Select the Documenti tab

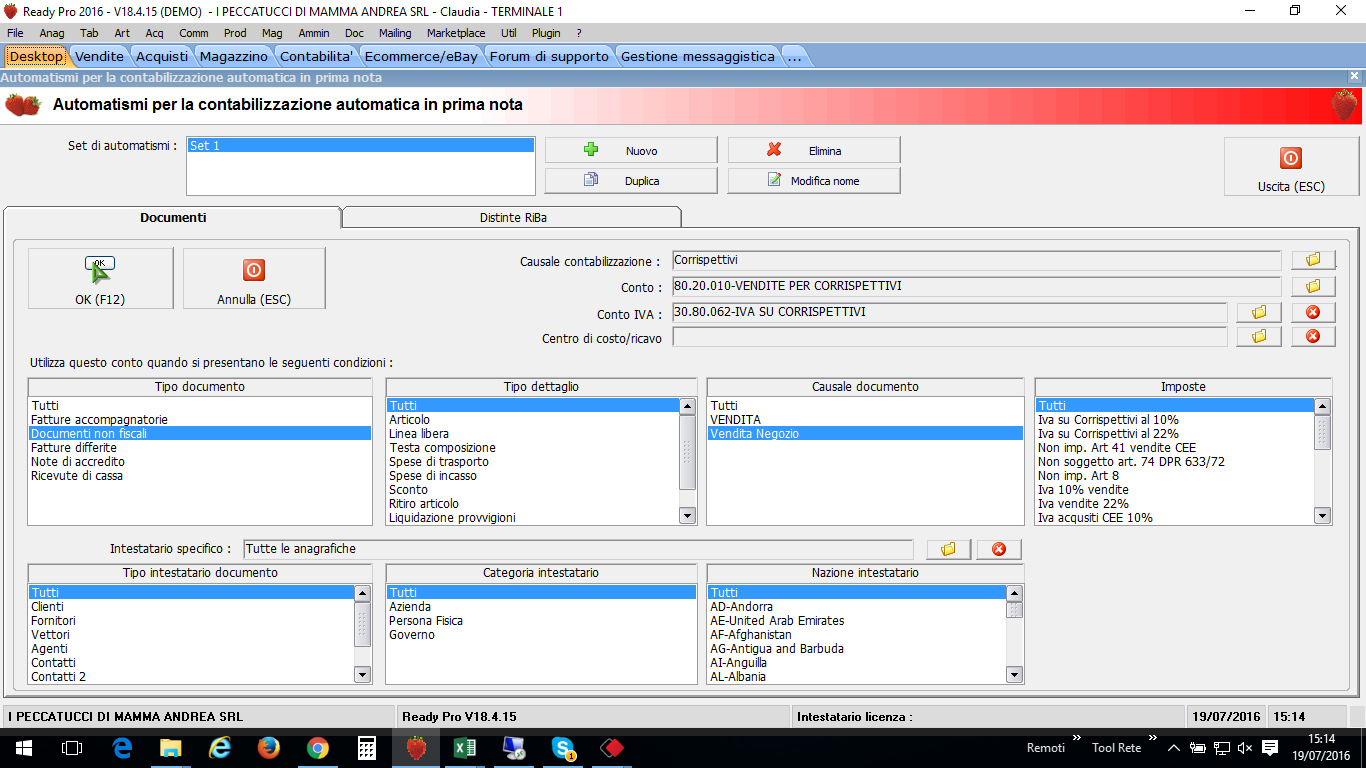[x=173, y=217]
